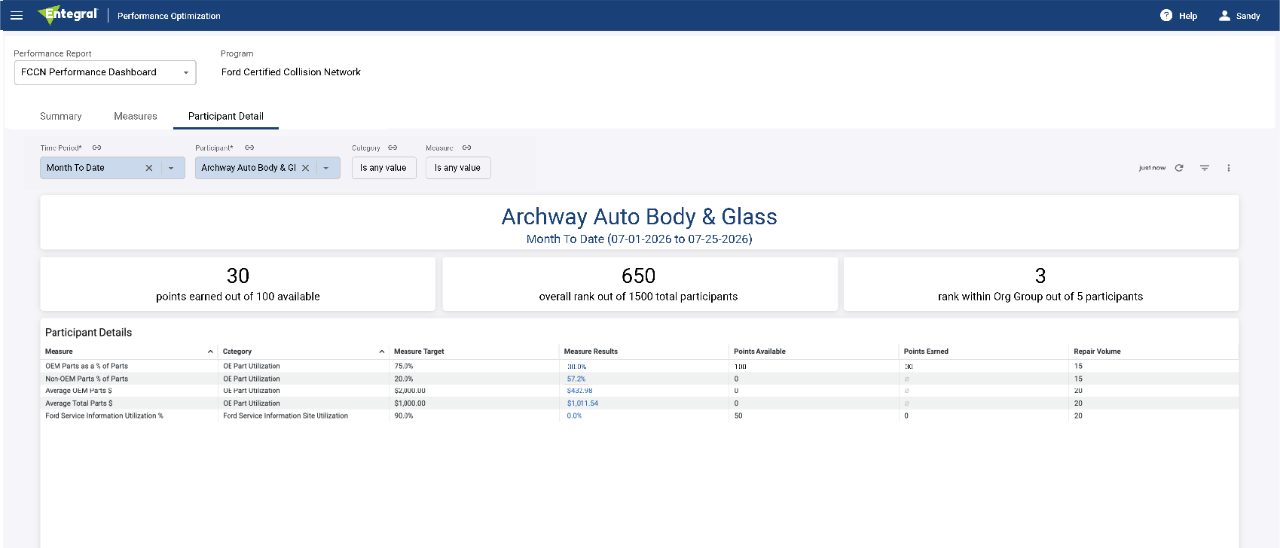Clear the Archway Auto Body participant selection
1280x548 pixels.
click(x=305, y=168)
